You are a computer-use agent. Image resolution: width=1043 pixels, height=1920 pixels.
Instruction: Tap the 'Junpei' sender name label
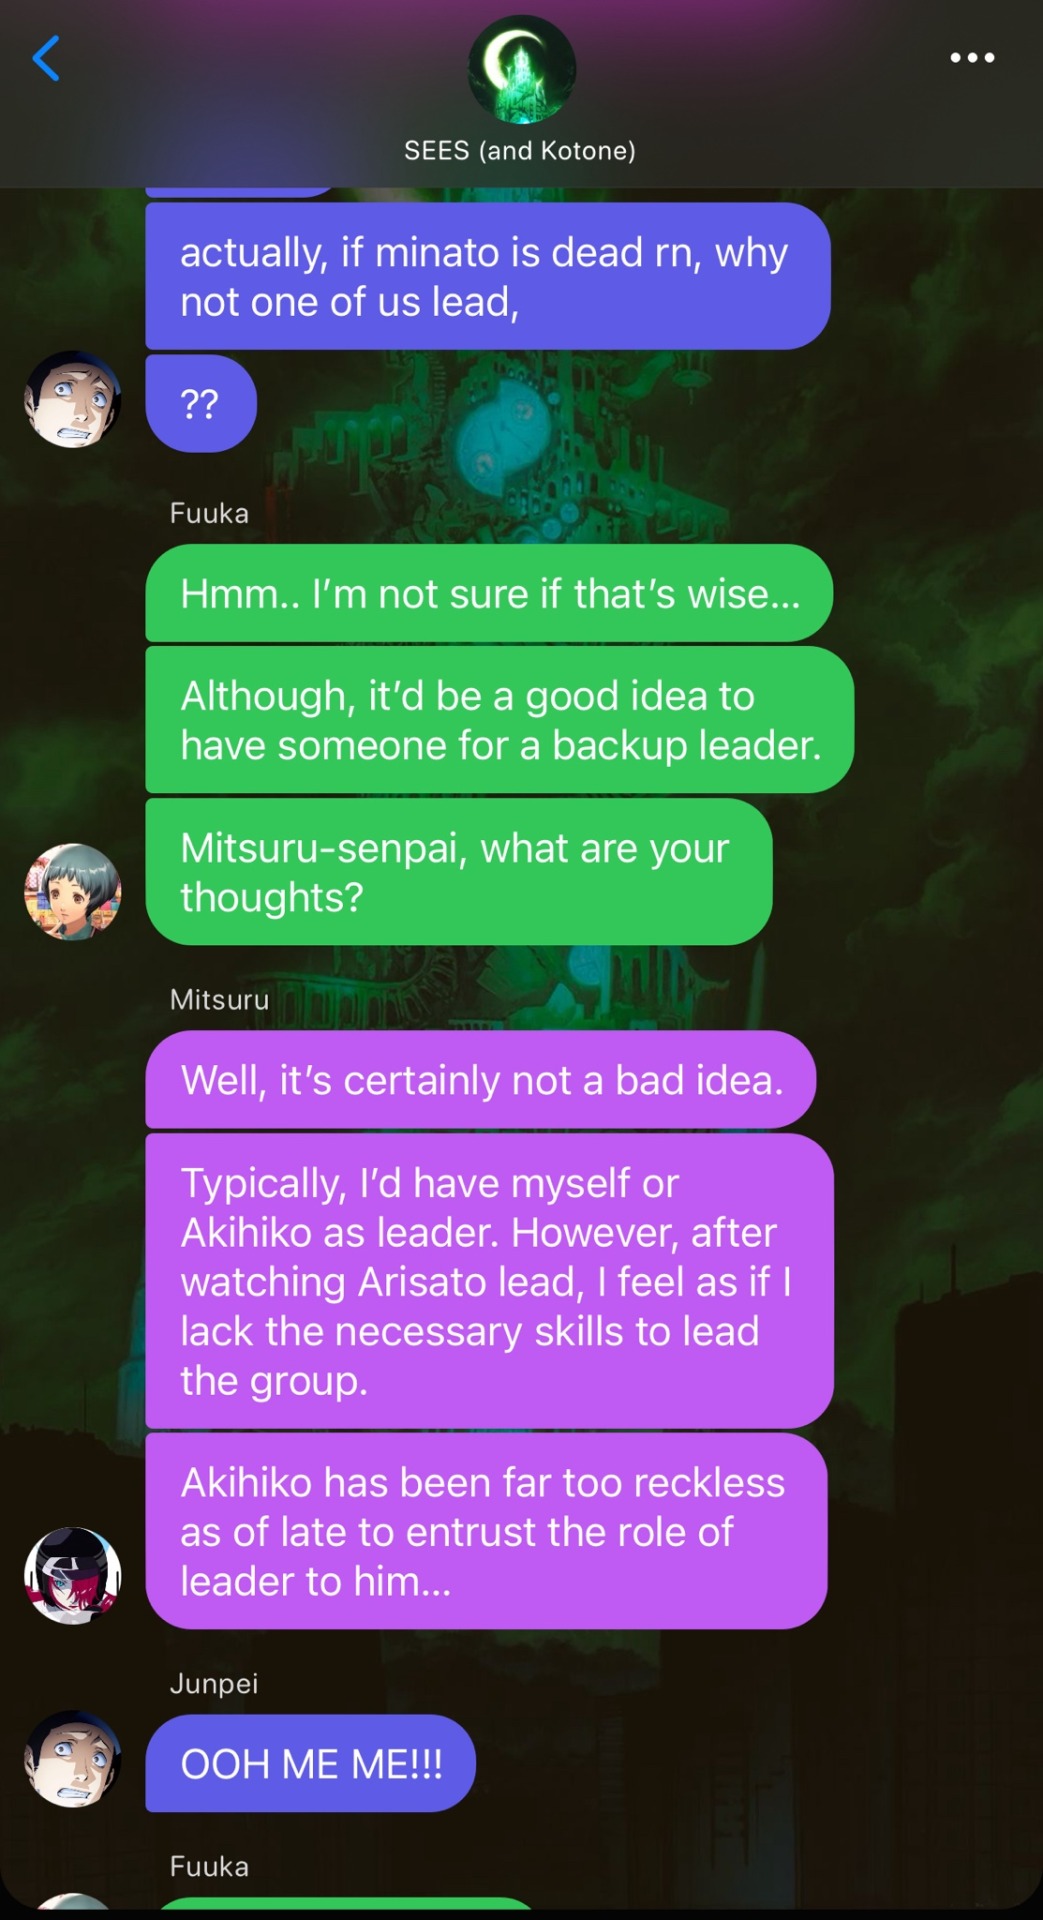(x=214, y=1683)
